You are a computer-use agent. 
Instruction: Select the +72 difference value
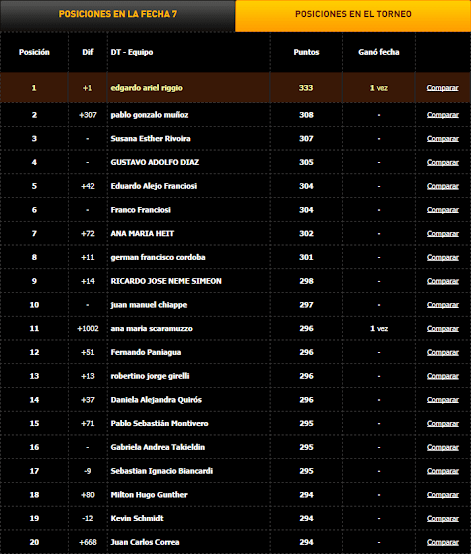pyautogui.click(x=88, y=234)
